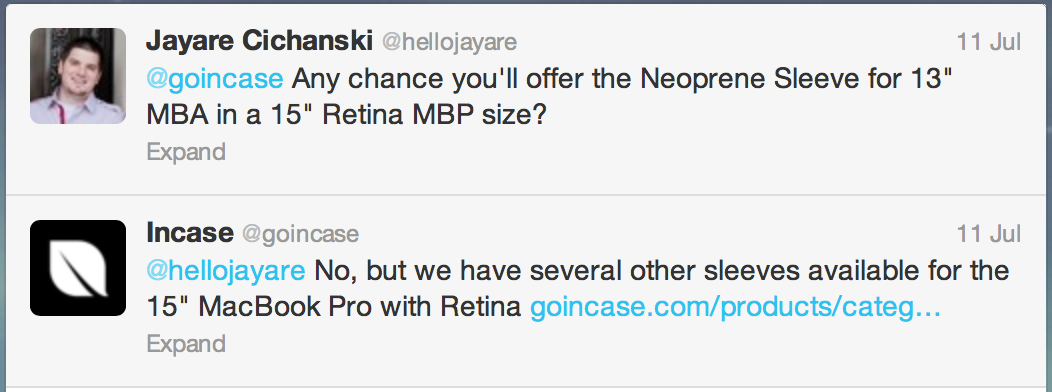Click the Incase leaf logo avatar
This screenshot has width=1052, height=392.
[x=78, y=268]
